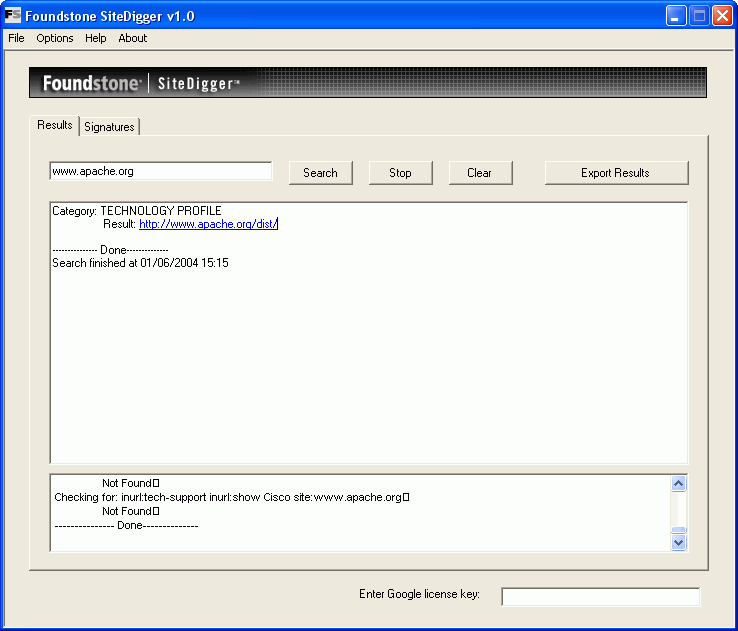The width and height of the screenshot is (738, 631).
Task: Click the 'Checking for: inurl:tech-support' log line
Action: click(232, 497)
